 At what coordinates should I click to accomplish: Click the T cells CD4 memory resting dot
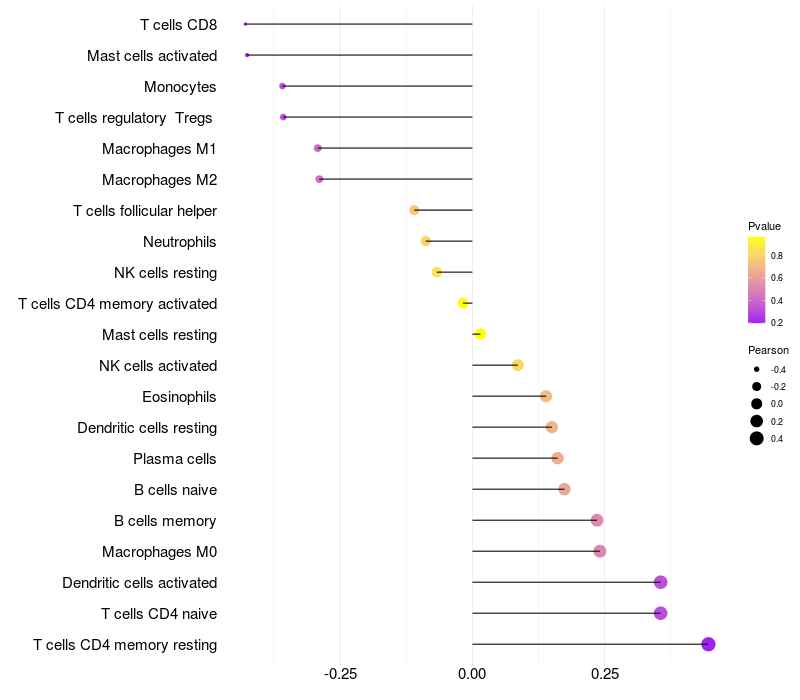coord(708,644)
